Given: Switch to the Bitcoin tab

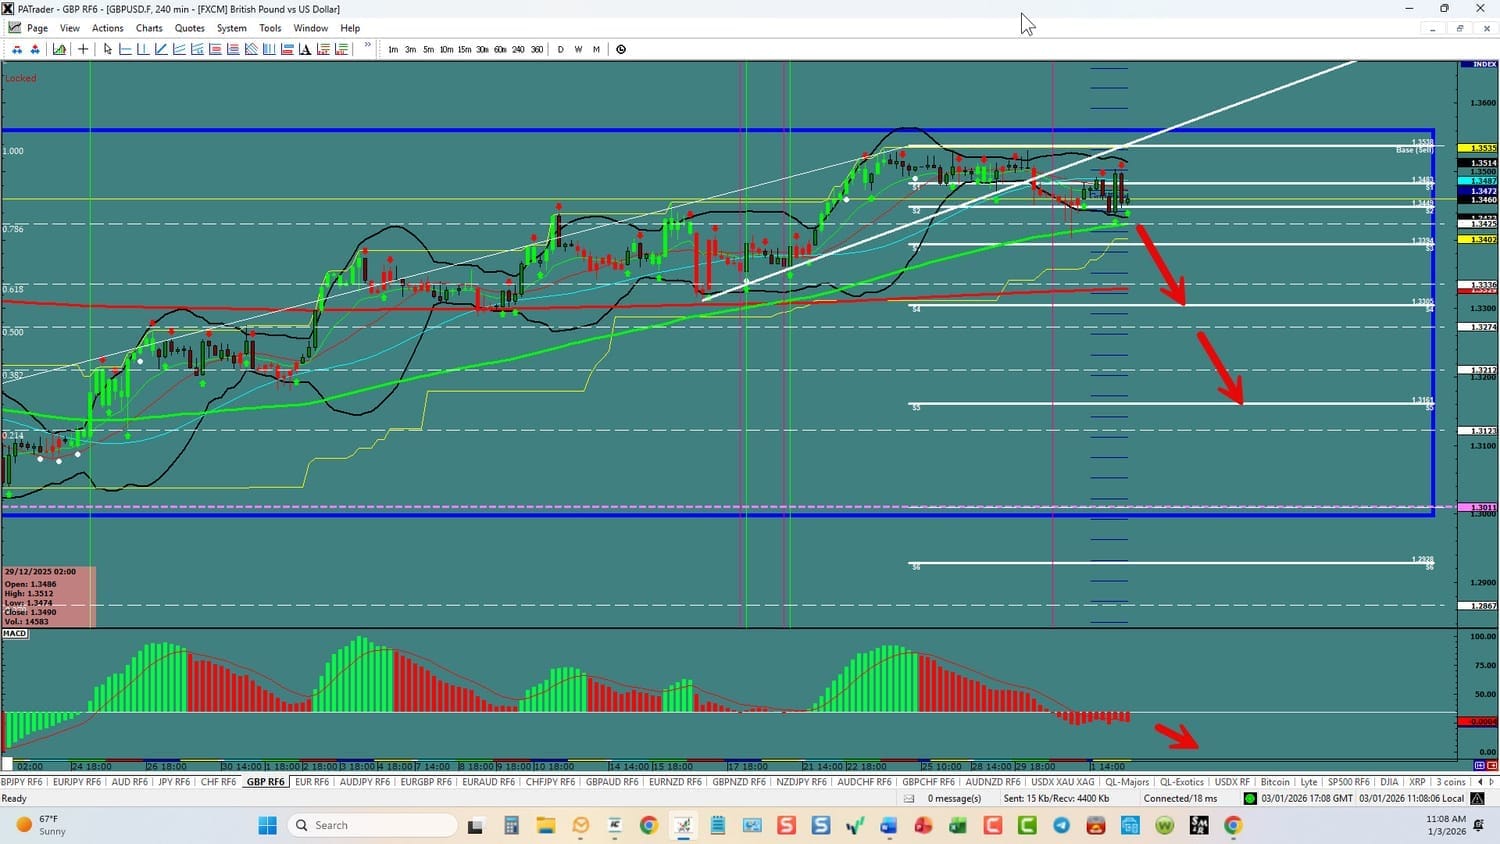Looking at the screenshot, I should click(x=1275, y=782).
